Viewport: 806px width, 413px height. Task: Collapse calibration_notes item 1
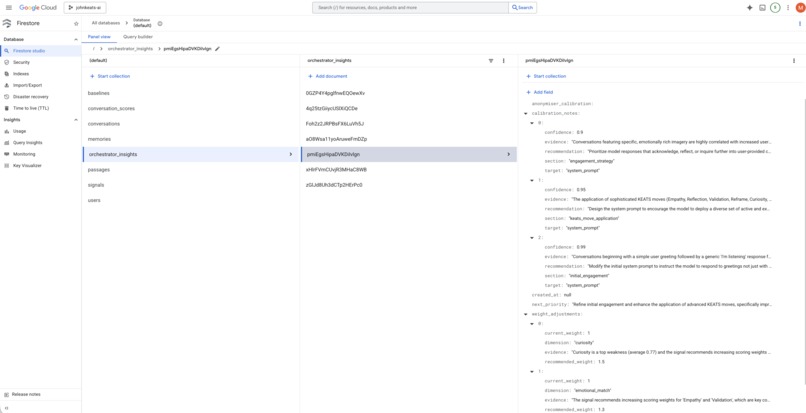click(532, 180)
